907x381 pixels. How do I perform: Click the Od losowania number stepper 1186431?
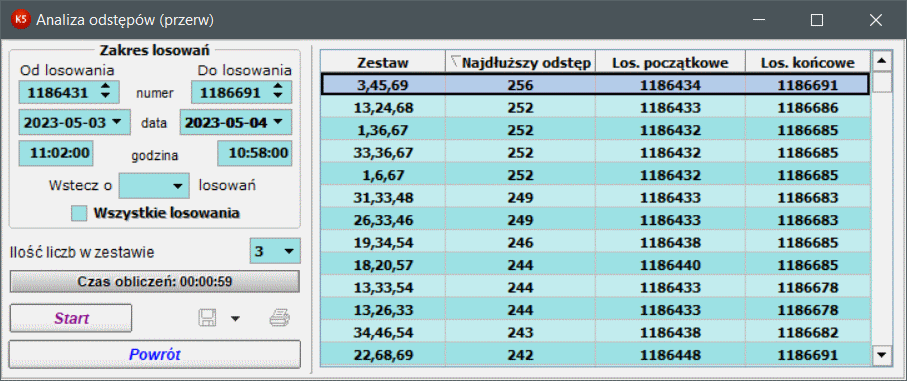click(106, 91)
